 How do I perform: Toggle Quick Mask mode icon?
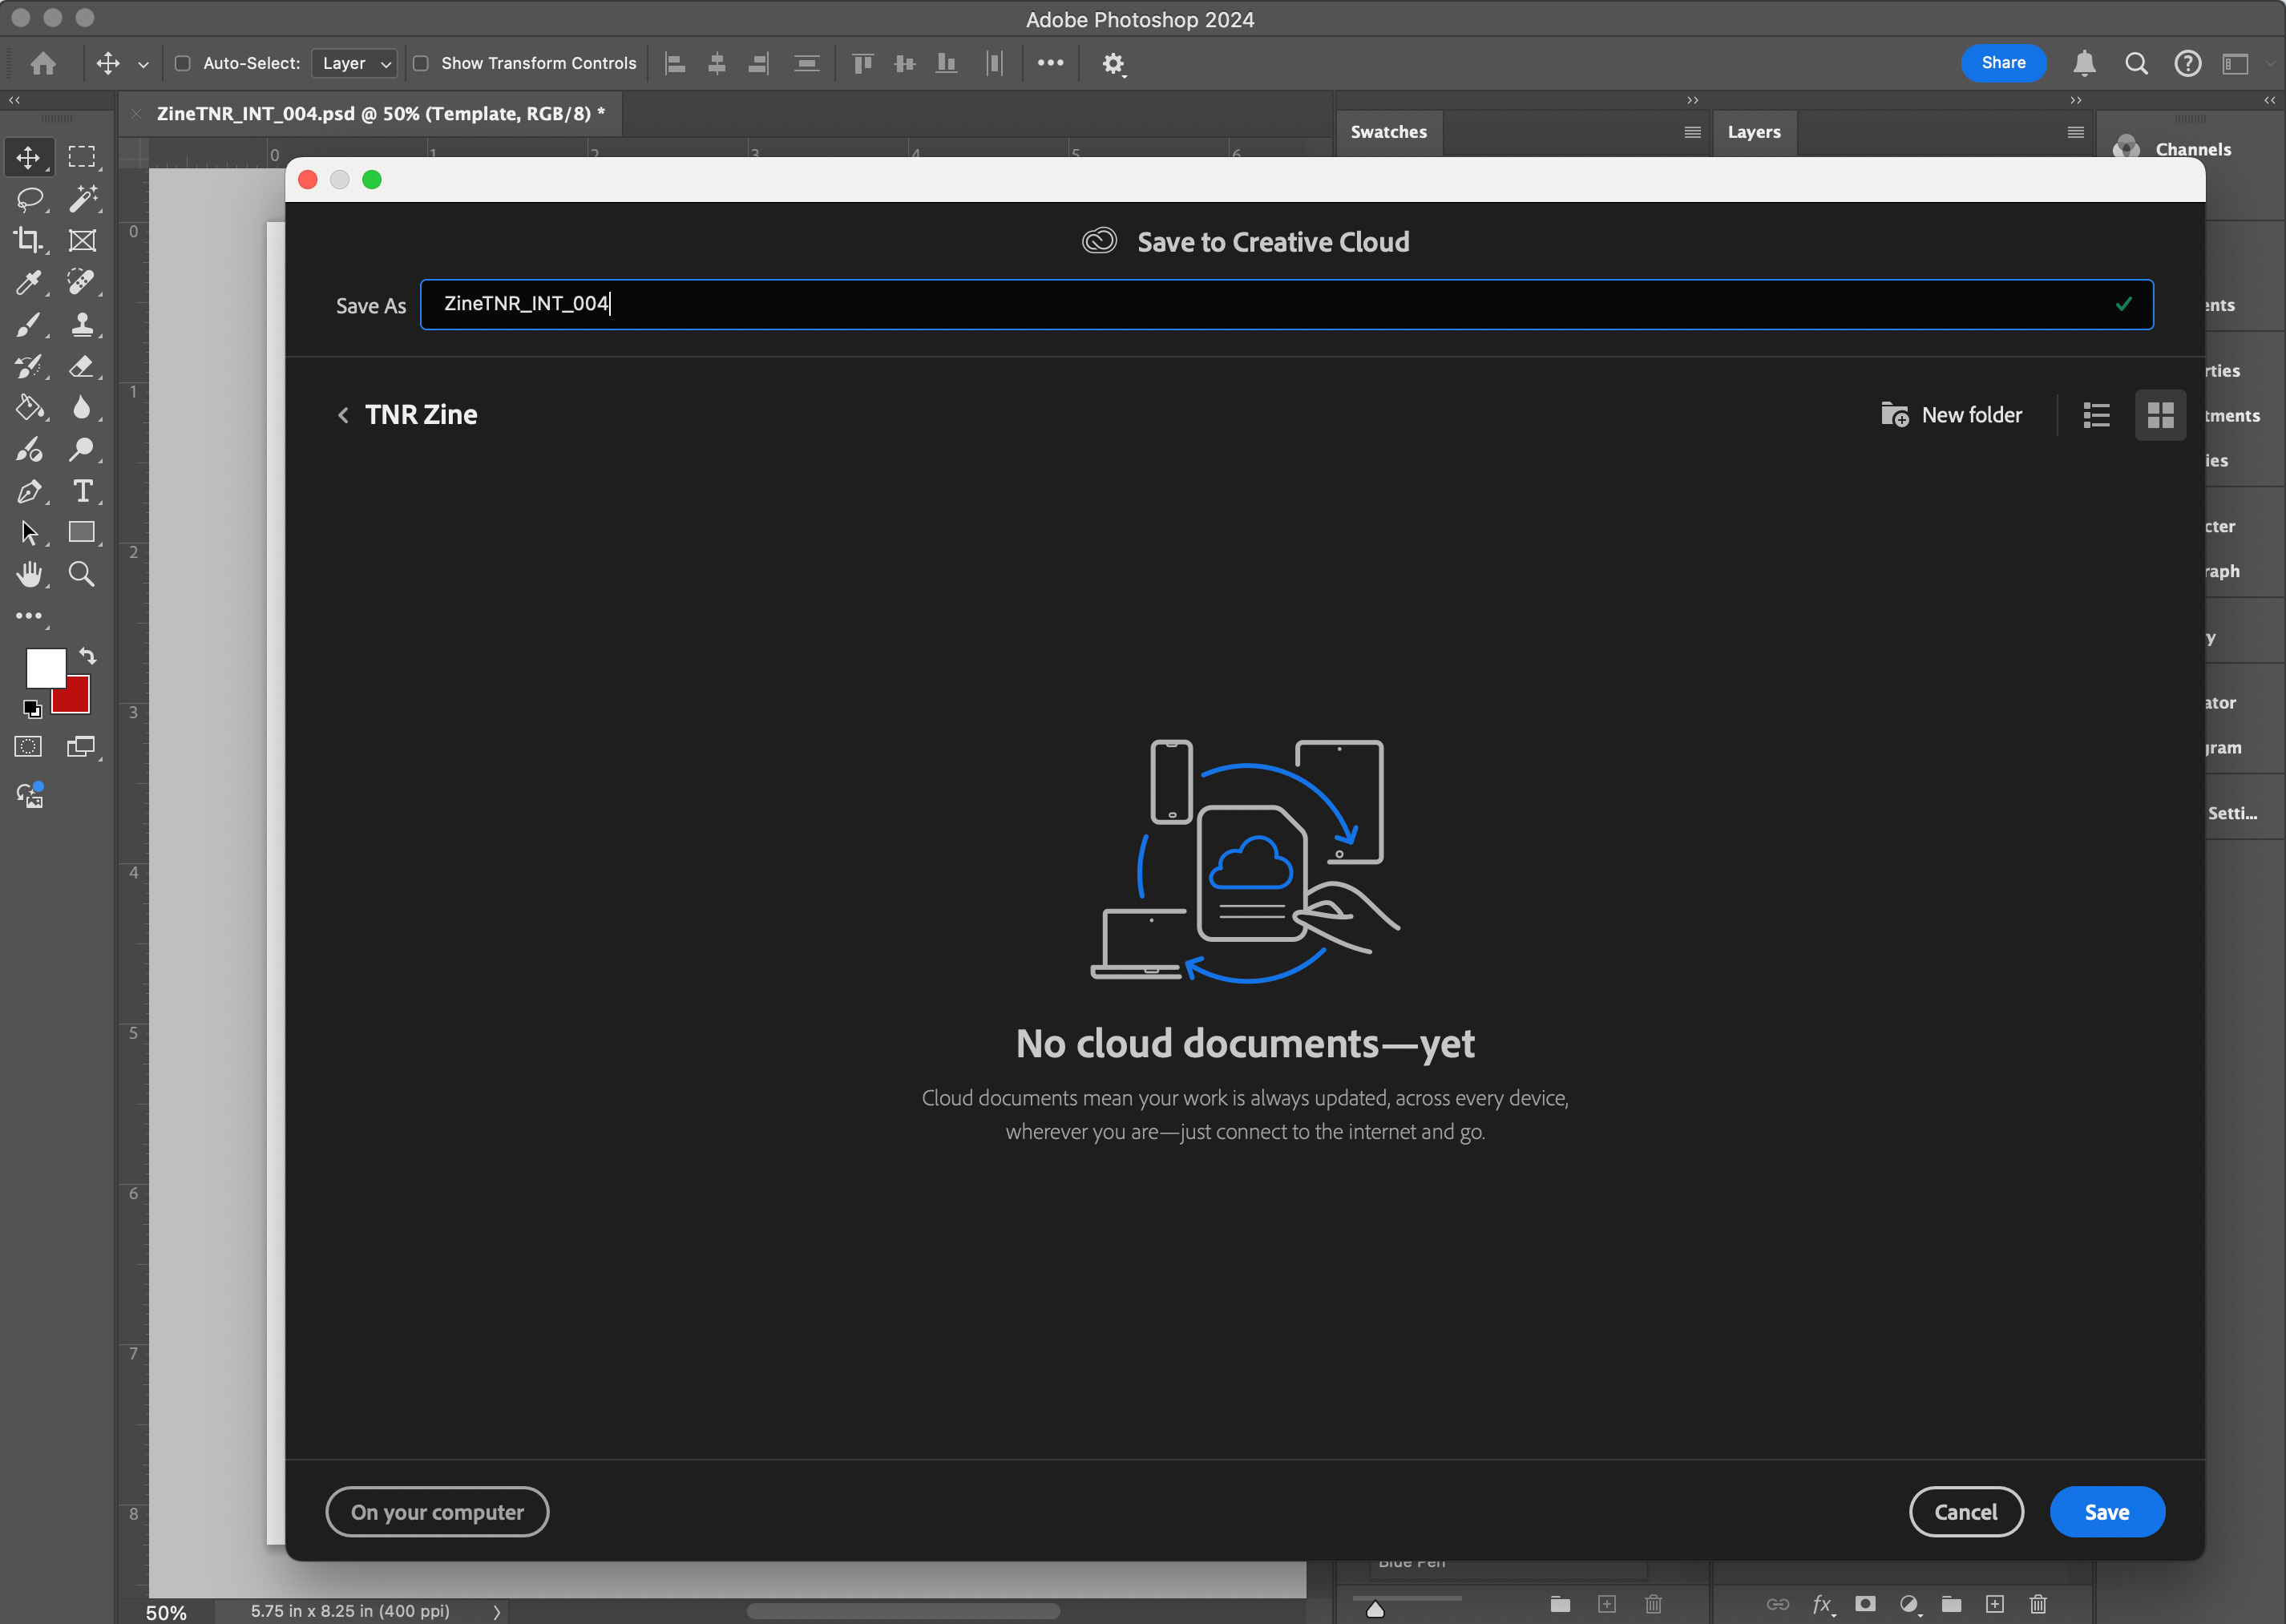point(28,747)
